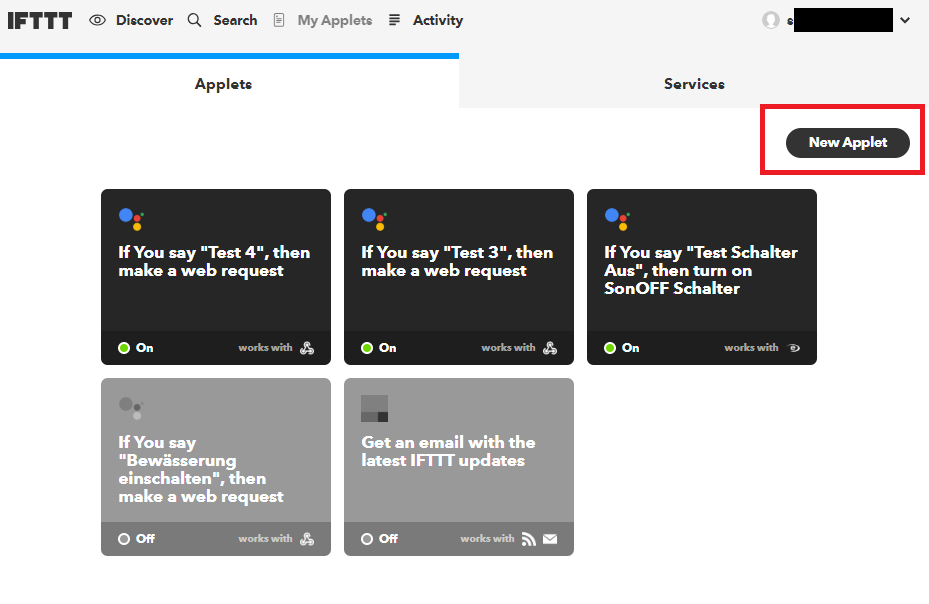Open the 'Test 3' web request applet
The width and height of the screenshot is (929, 604).
(457, 261)
